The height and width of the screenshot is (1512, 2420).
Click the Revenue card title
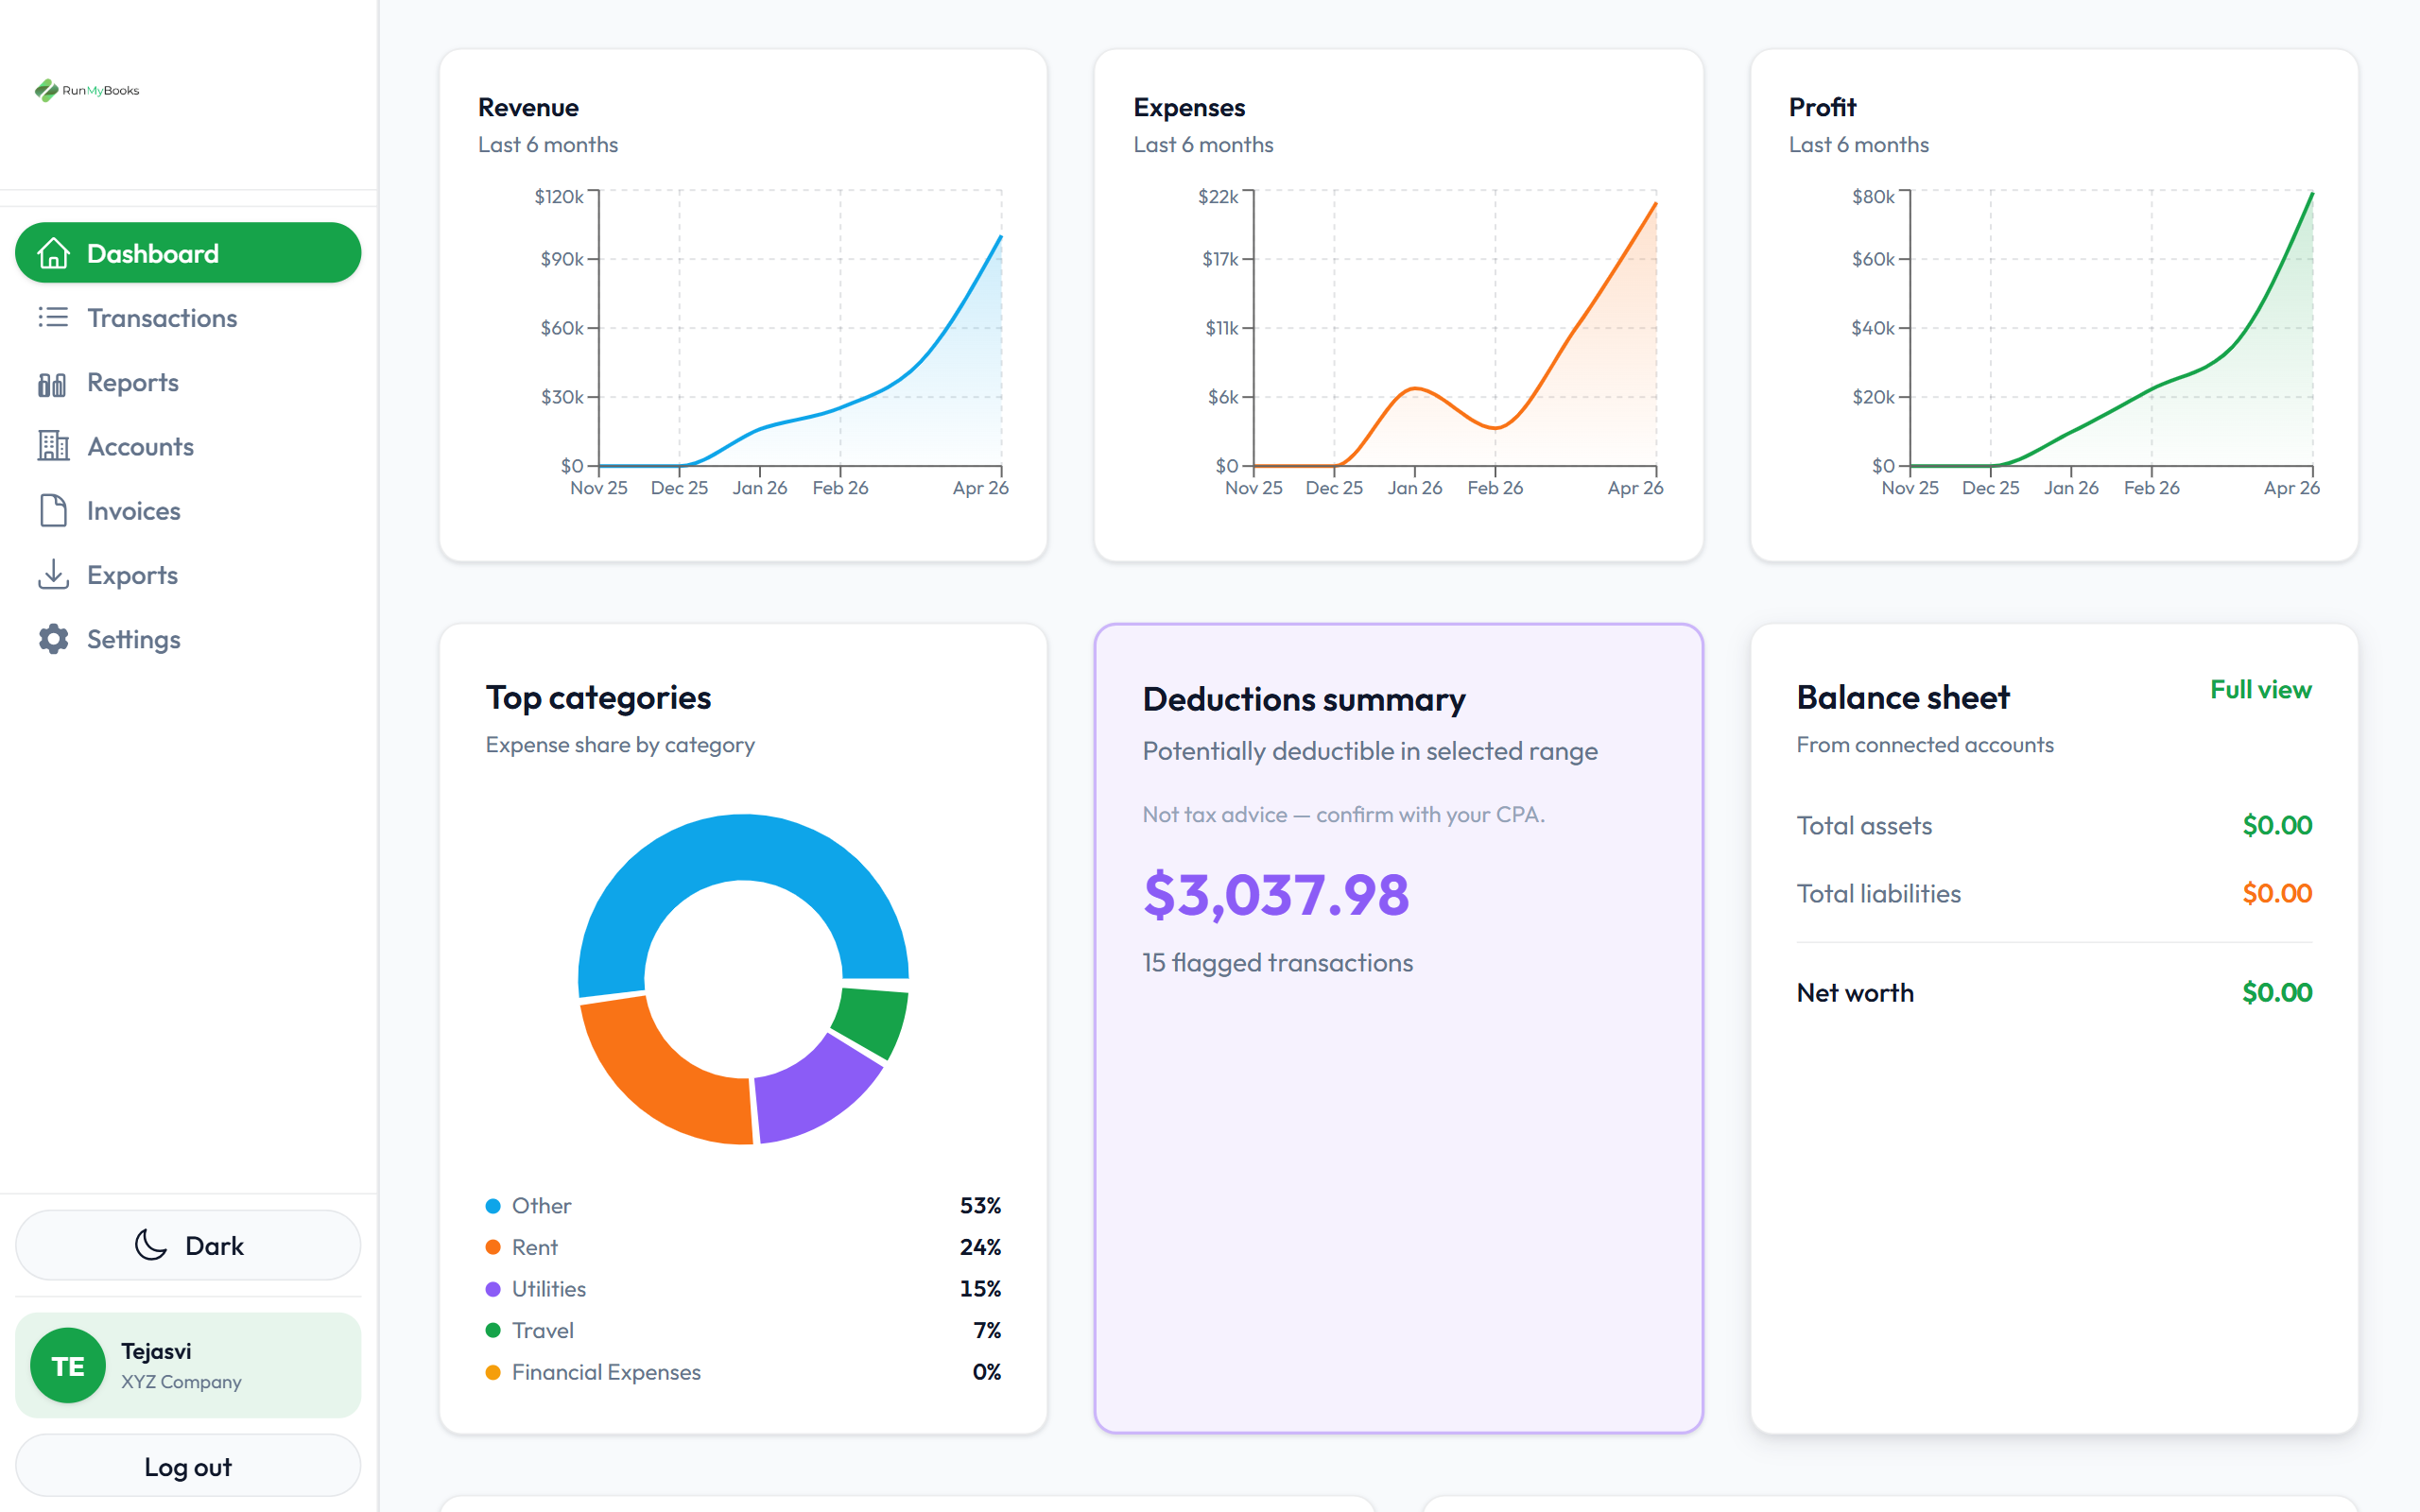(528, 107)
